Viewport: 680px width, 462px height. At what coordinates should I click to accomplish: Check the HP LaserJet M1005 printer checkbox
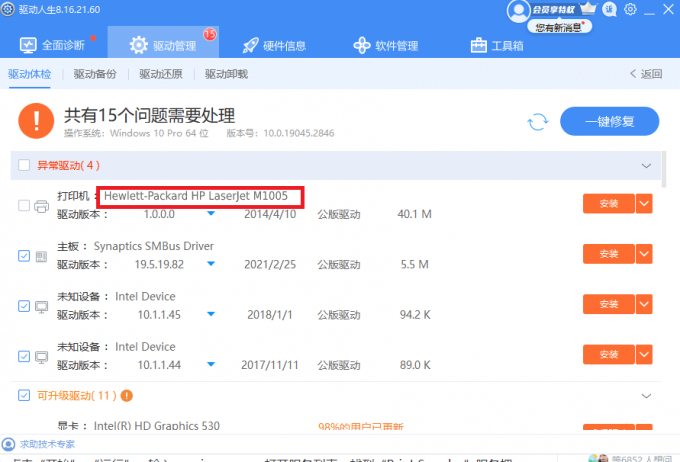coord(24,206)
